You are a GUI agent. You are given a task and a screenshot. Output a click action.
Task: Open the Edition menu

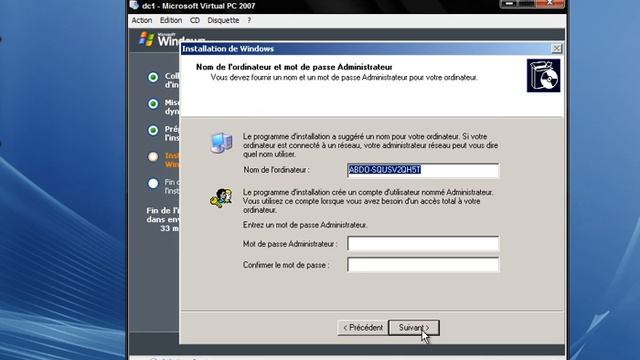tap(171, 20)
